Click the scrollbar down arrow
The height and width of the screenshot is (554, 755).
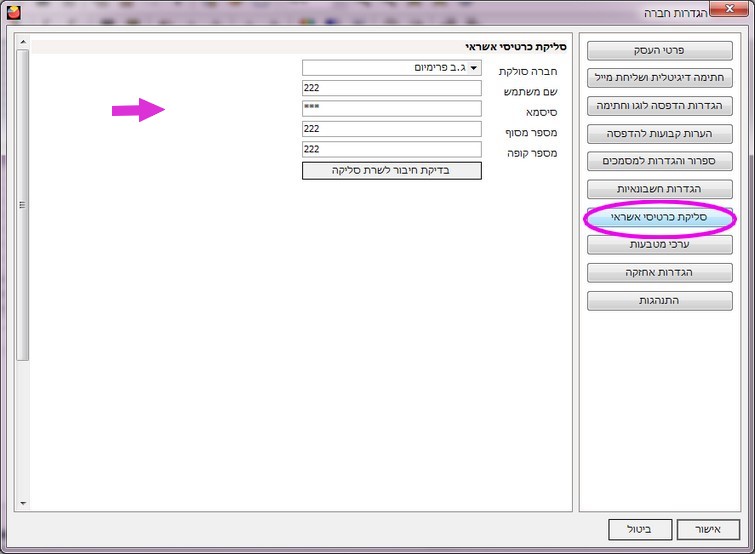click(24, 503)
